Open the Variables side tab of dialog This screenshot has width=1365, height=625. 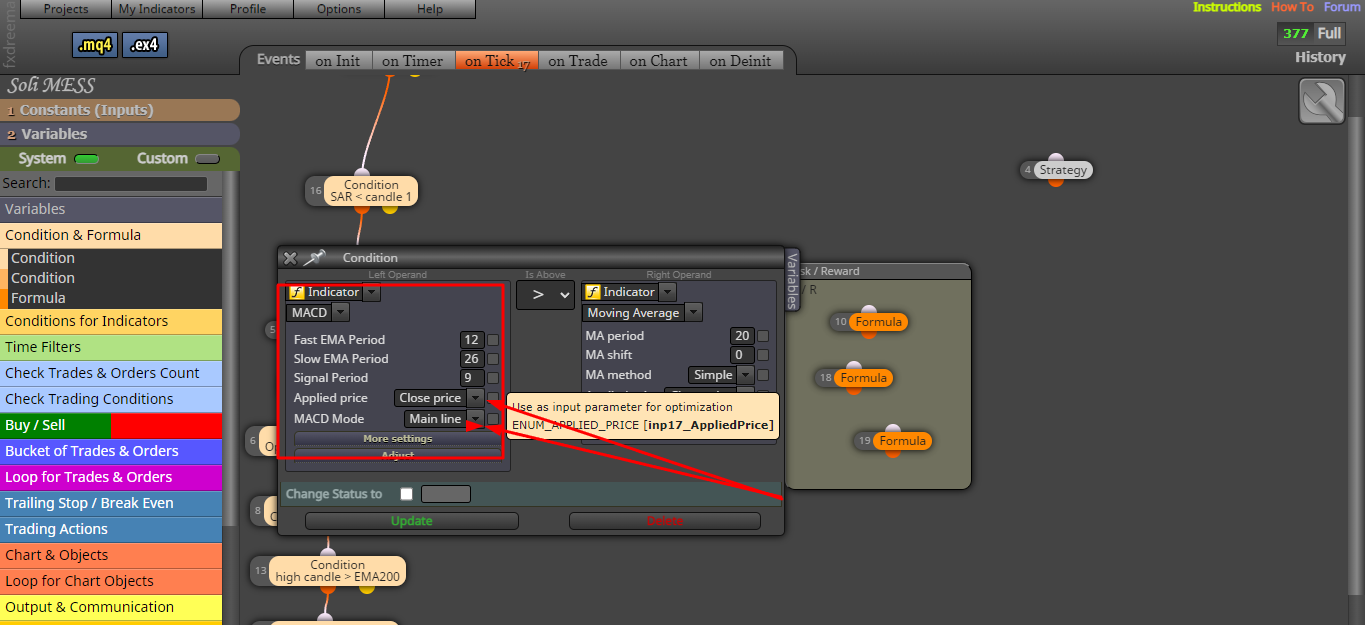pyautogui.click(x=792, y=279)
